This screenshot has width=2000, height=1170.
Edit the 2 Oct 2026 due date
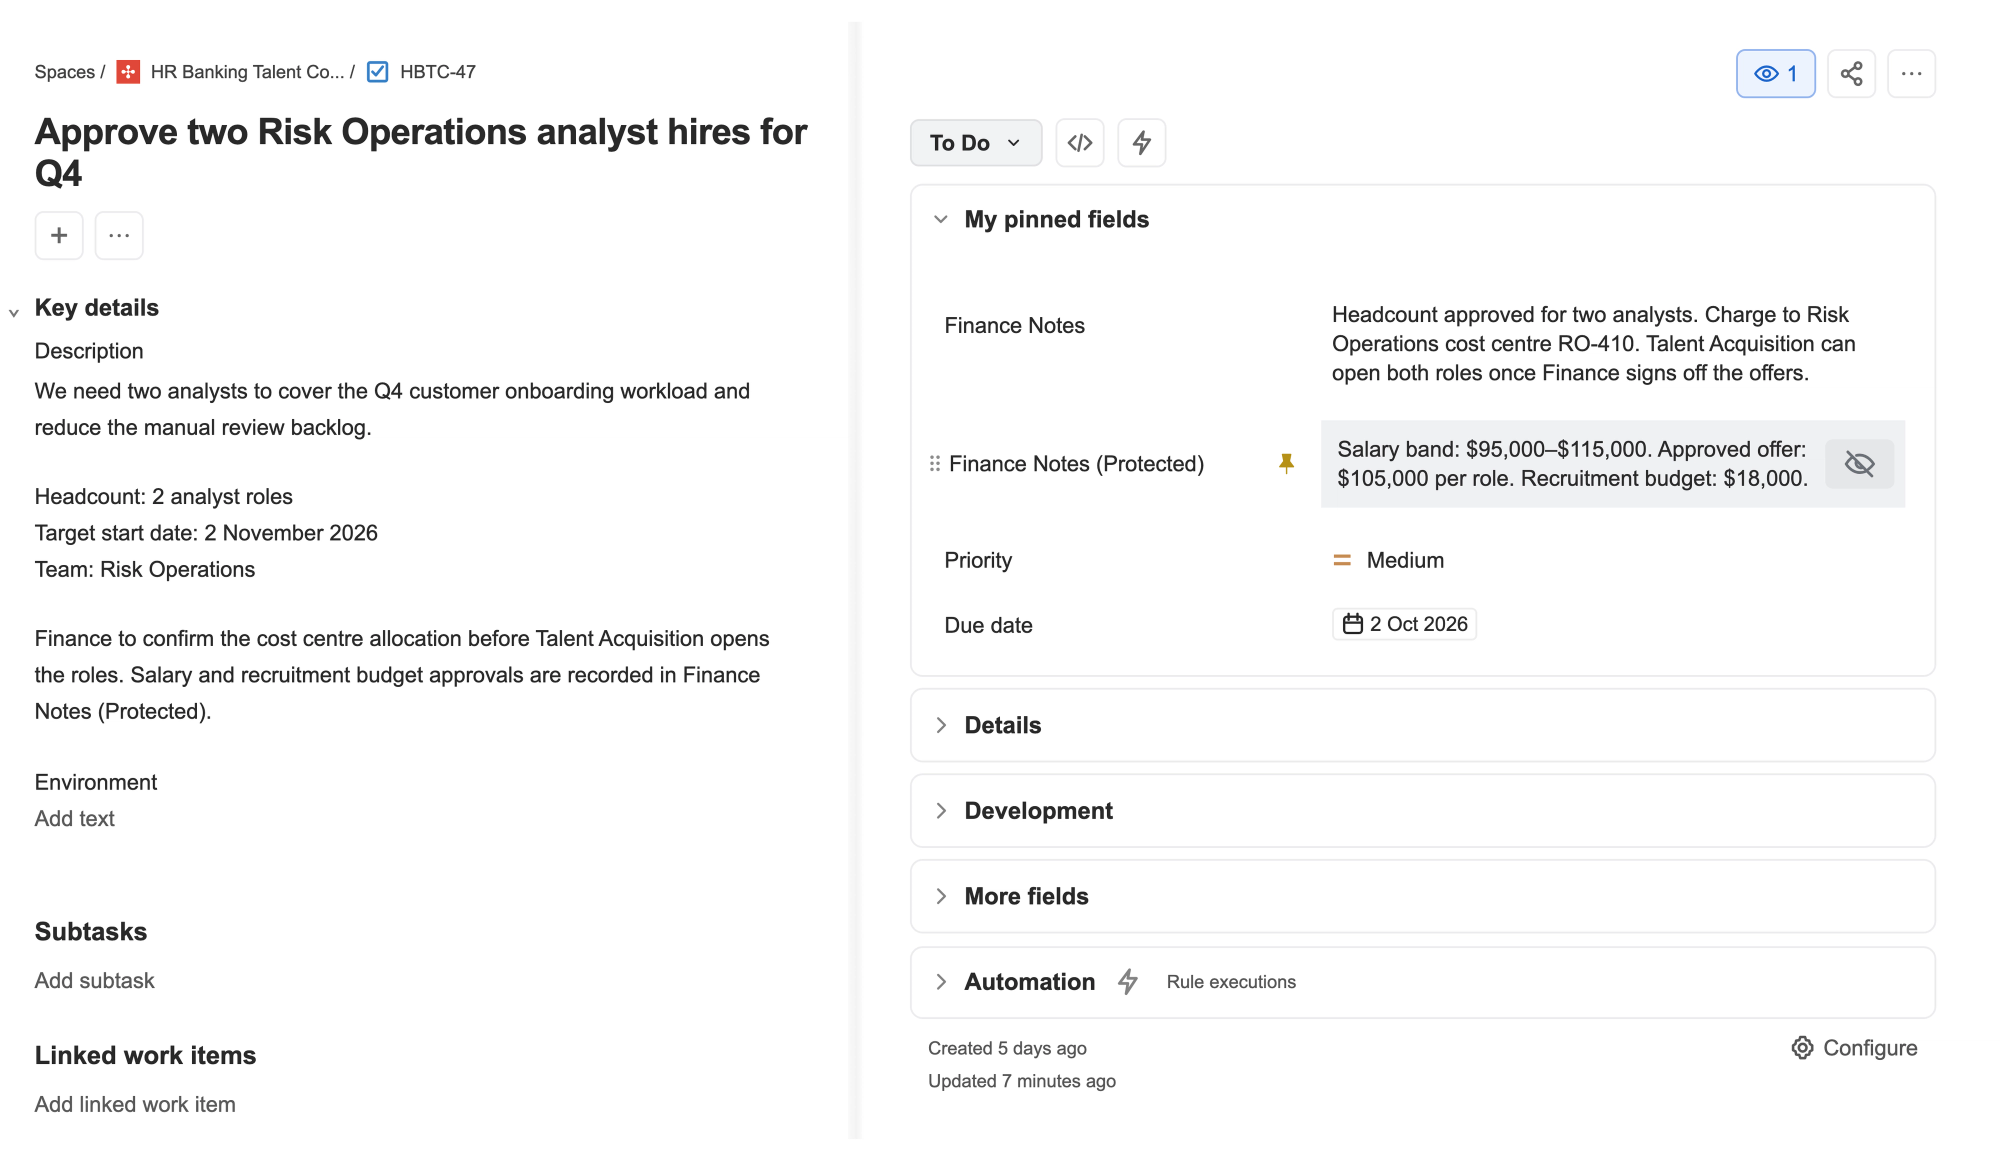click(x=1404, y=624)
